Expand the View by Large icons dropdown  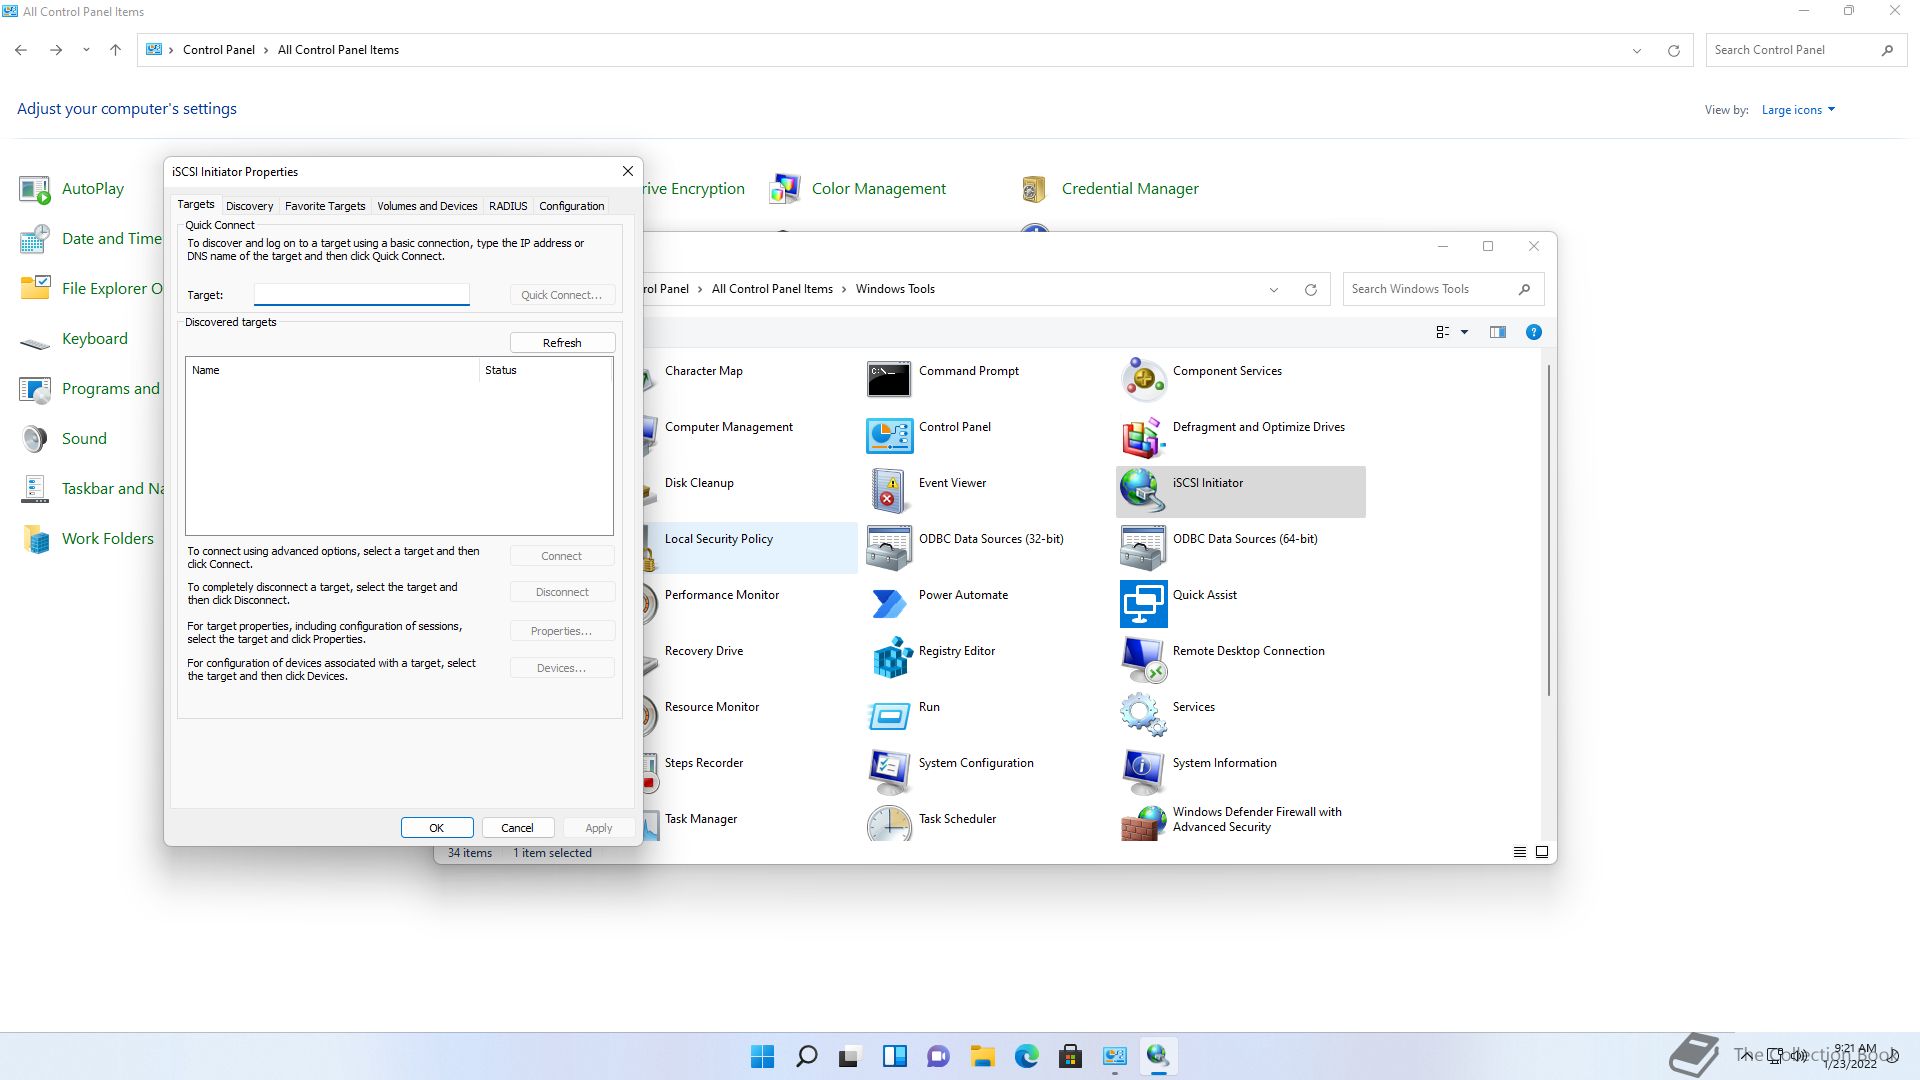[x=1798, y=110]
